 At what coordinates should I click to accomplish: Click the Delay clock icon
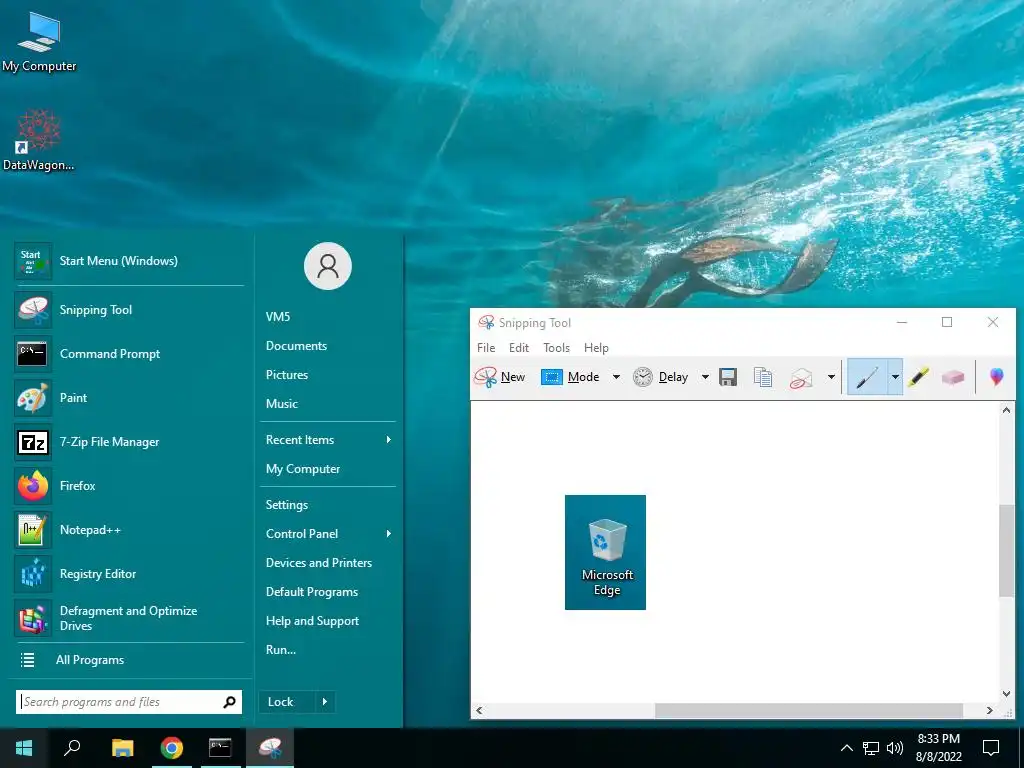click(x=643, y=377)
